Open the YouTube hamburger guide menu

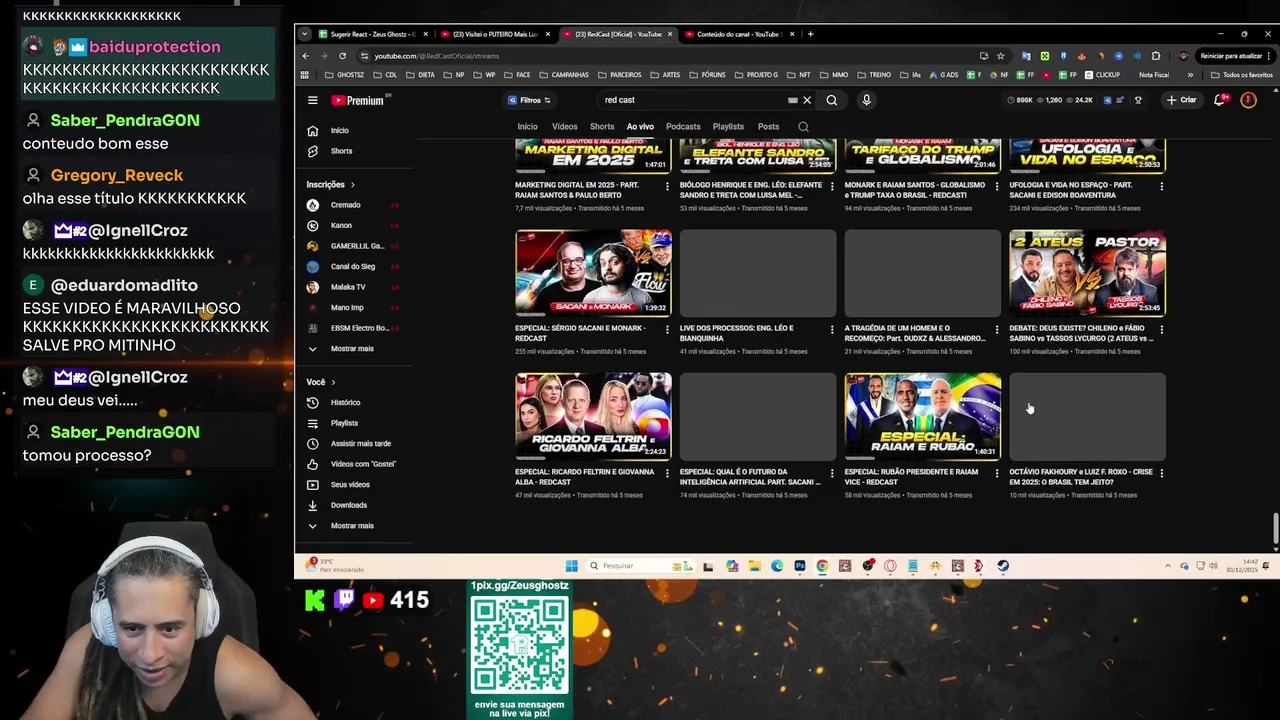pos(313,100)
